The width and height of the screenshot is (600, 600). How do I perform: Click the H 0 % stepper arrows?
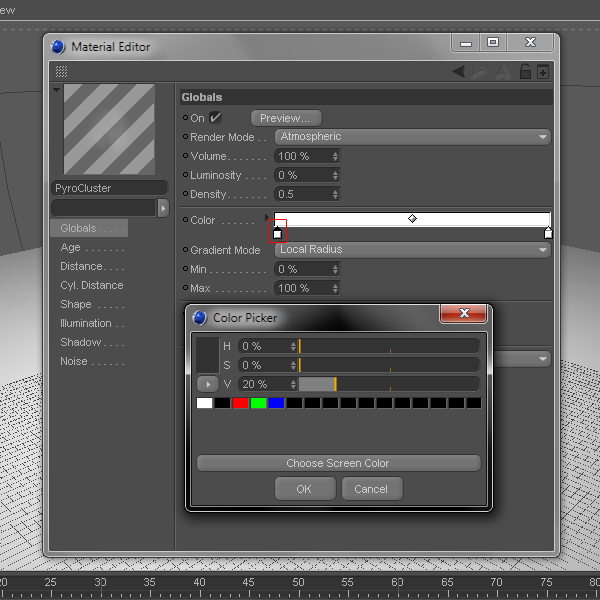tap(293, 346)
